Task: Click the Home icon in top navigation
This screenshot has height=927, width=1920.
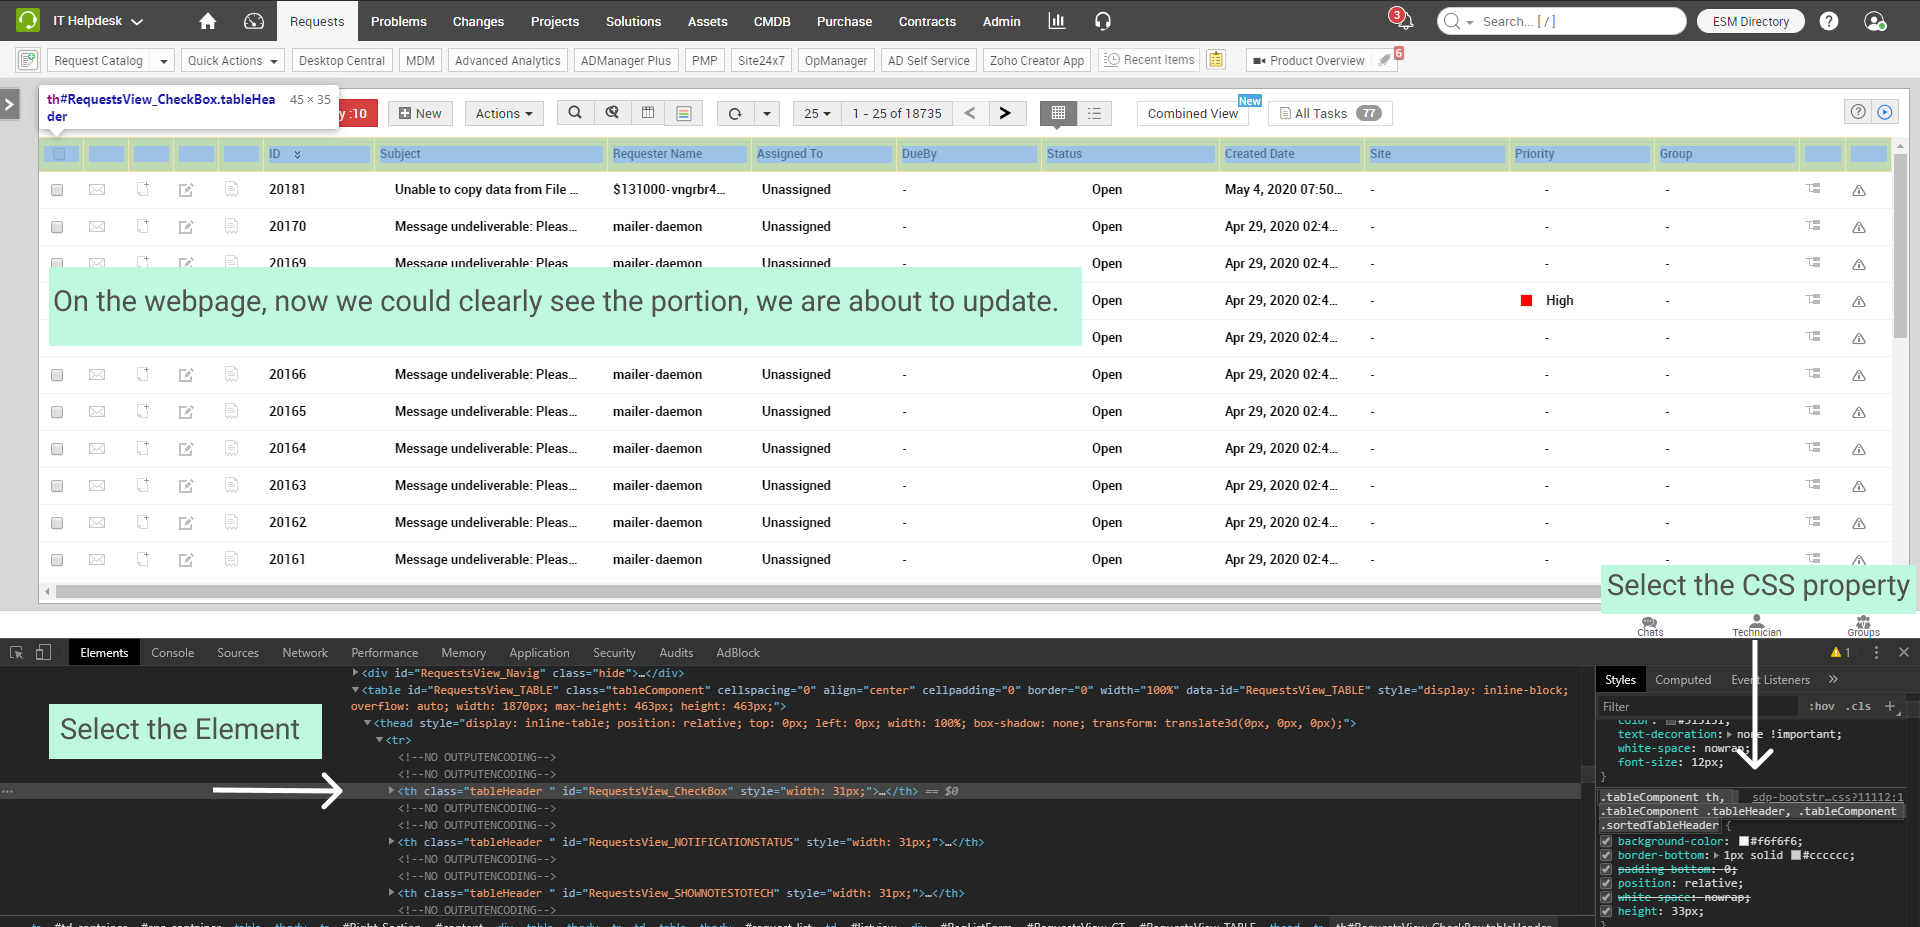Action: (207, 21)
